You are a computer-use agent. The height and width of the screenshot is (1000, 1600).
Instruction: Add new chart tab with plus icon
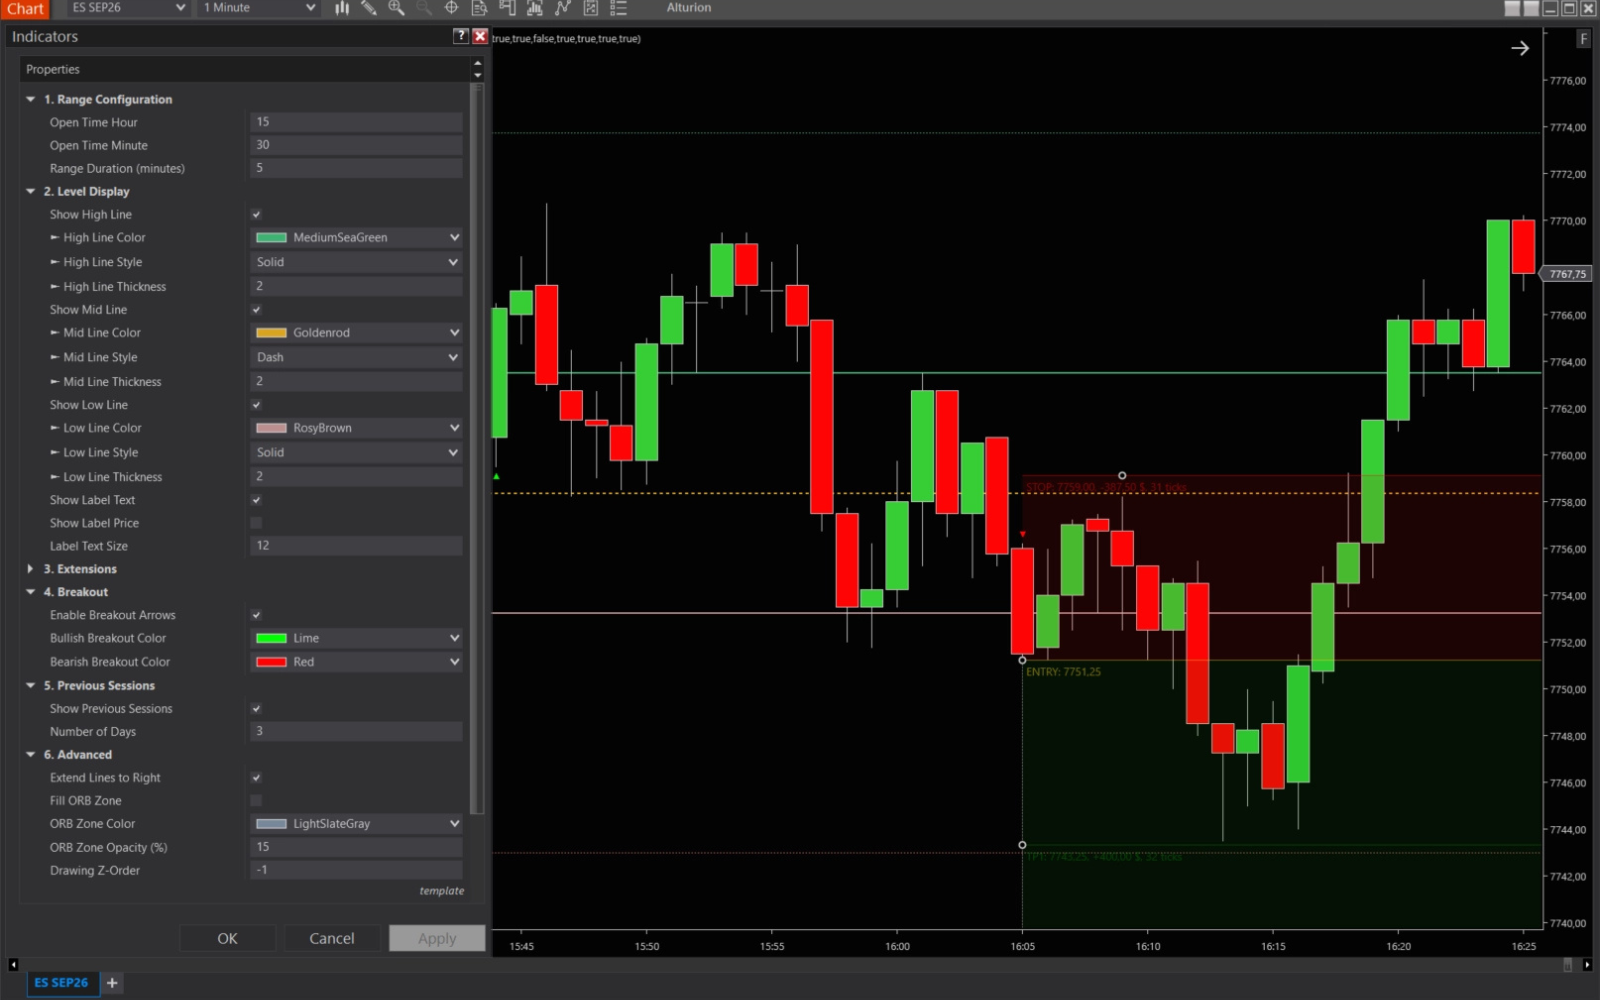112,983
